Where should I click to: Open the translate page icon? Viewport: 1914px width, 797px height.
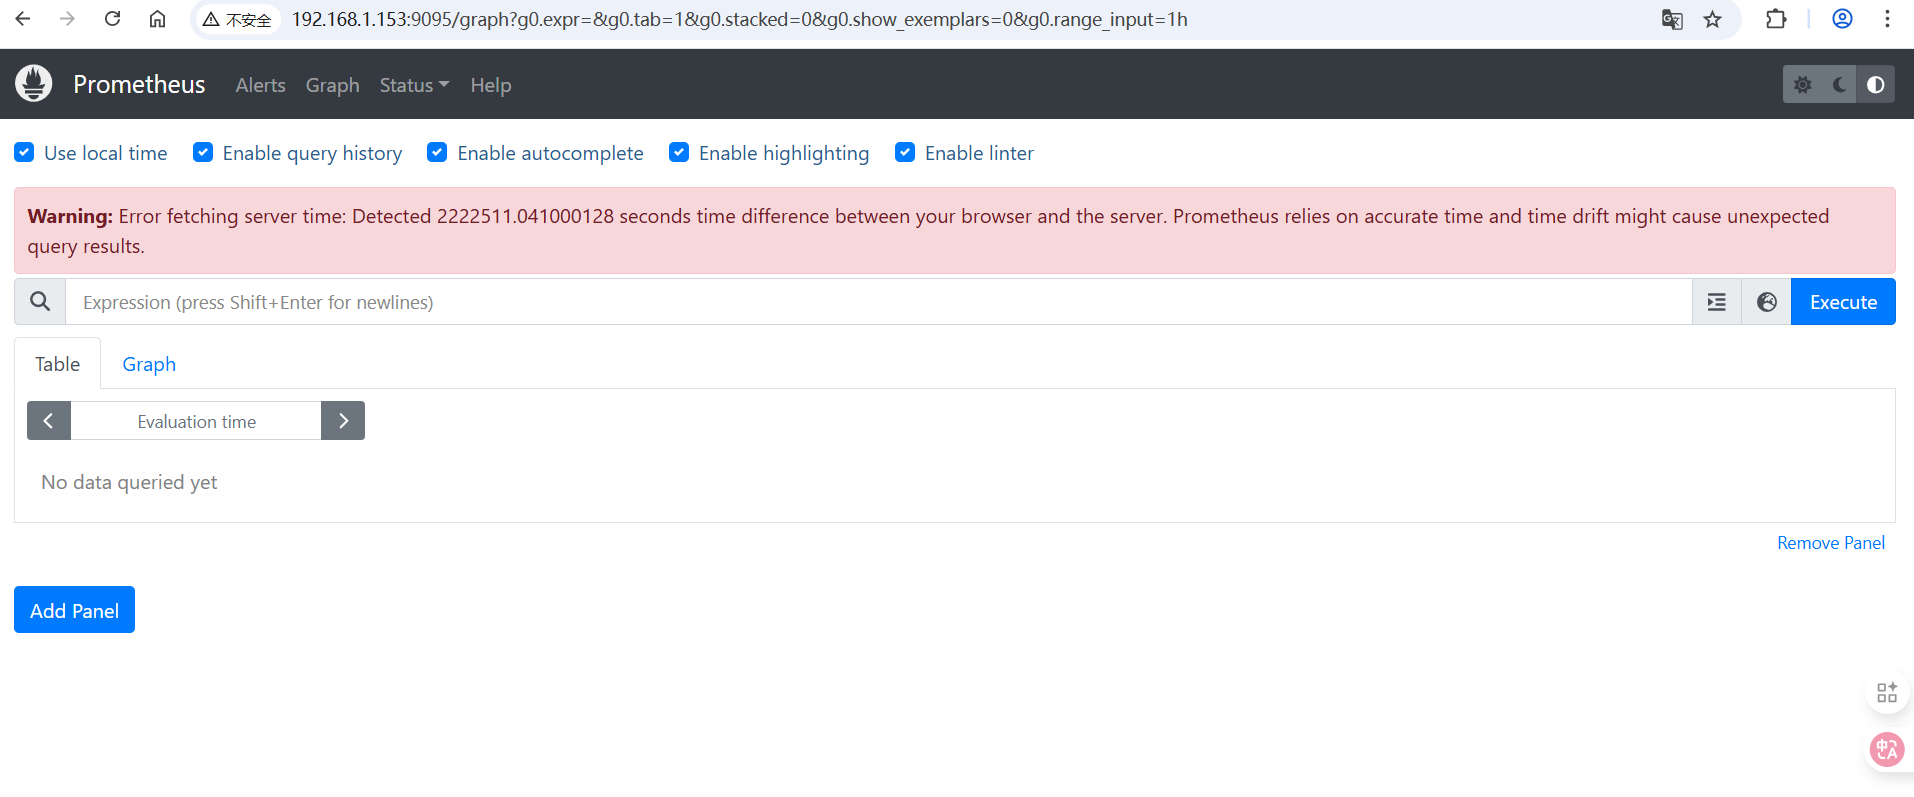point(1672,20)
